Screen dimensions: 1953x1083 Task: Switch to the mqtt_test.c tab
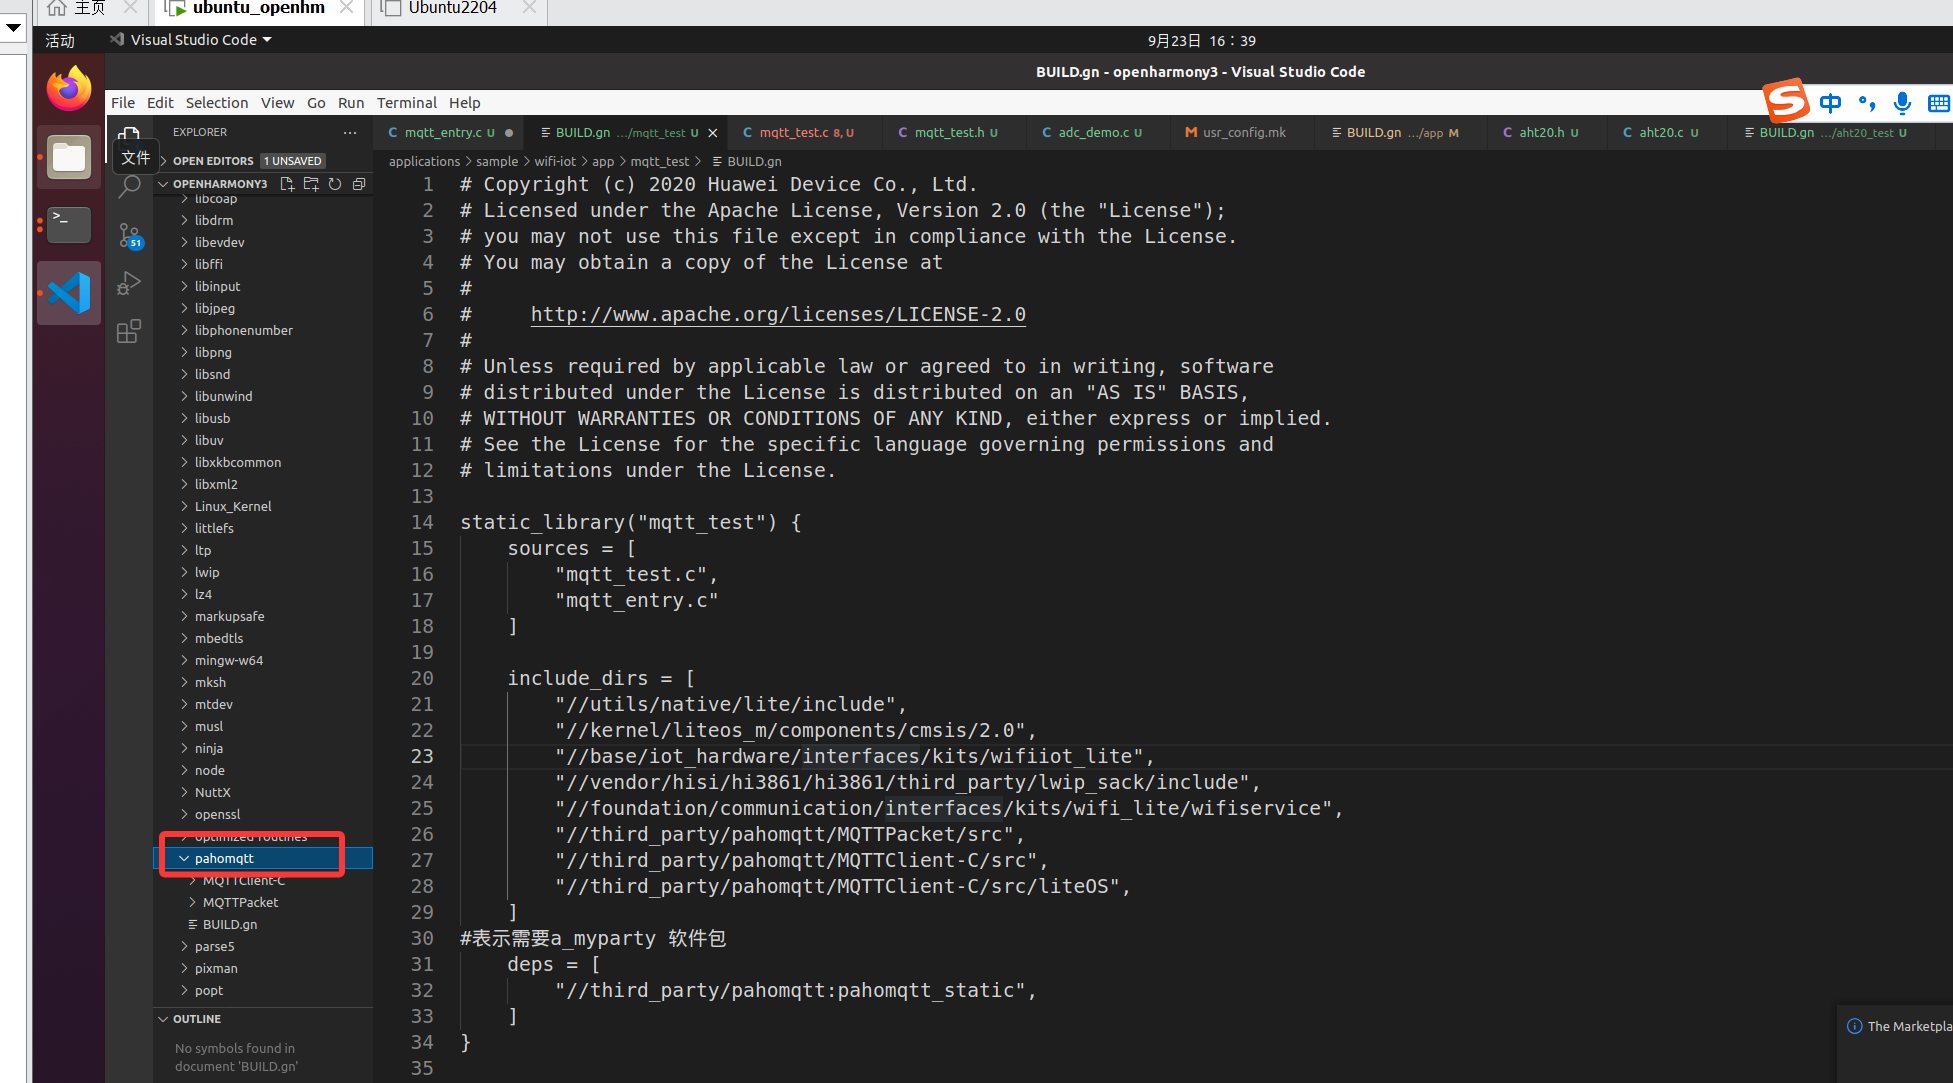pyautogui.click(x=794, y=133)
